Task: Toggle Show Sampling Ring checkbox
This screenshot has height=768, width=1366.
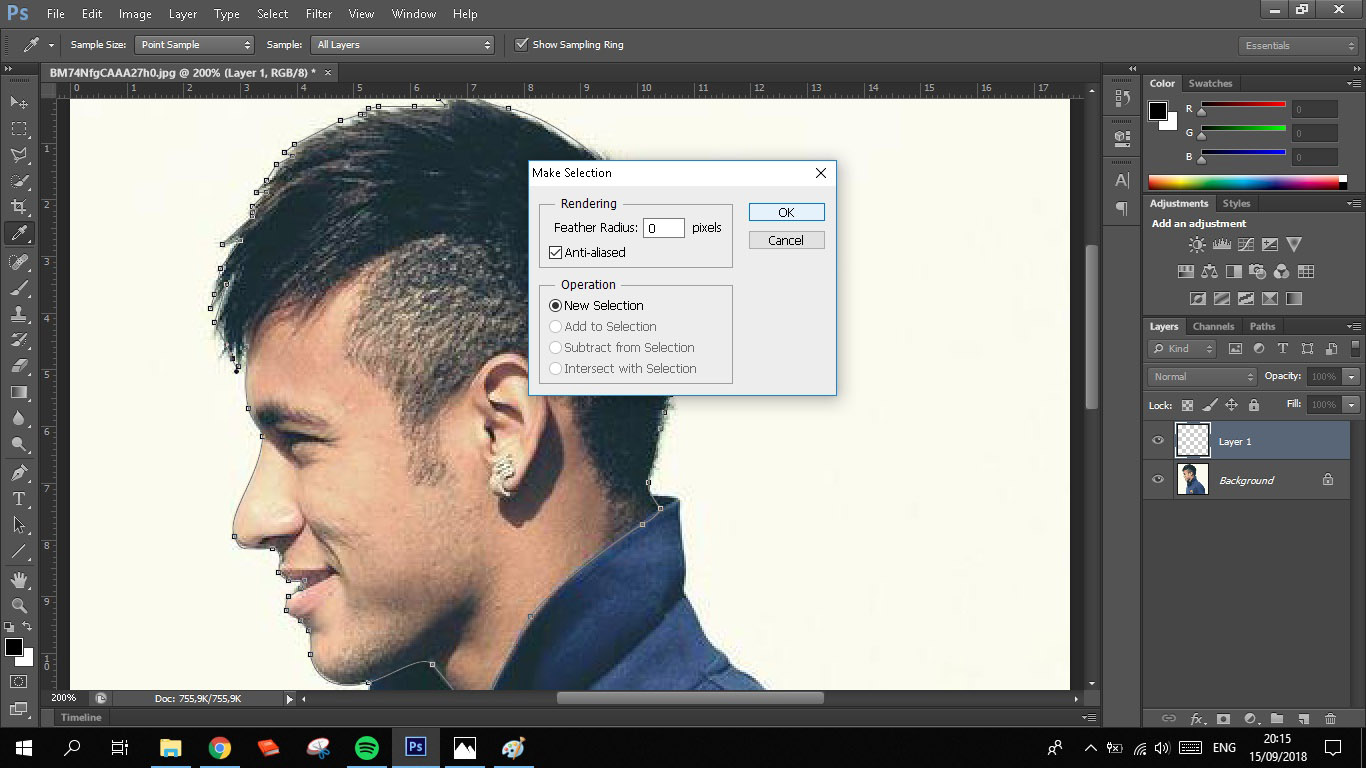Action: [x=521, y=45]
